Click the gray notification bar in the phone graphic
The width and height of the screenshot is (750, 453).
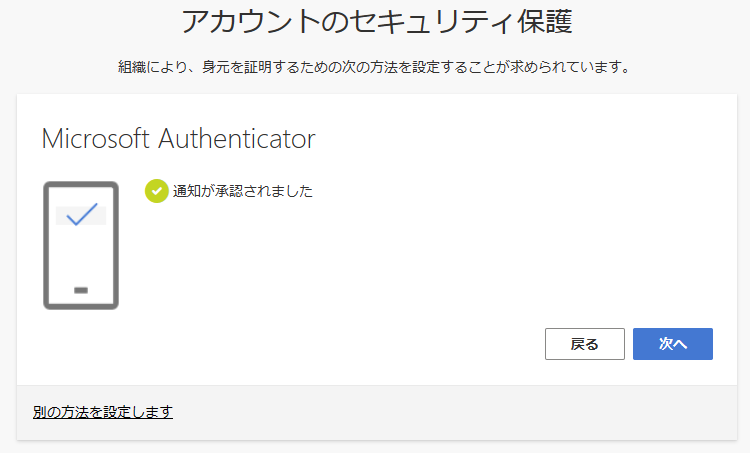point(81,216)
